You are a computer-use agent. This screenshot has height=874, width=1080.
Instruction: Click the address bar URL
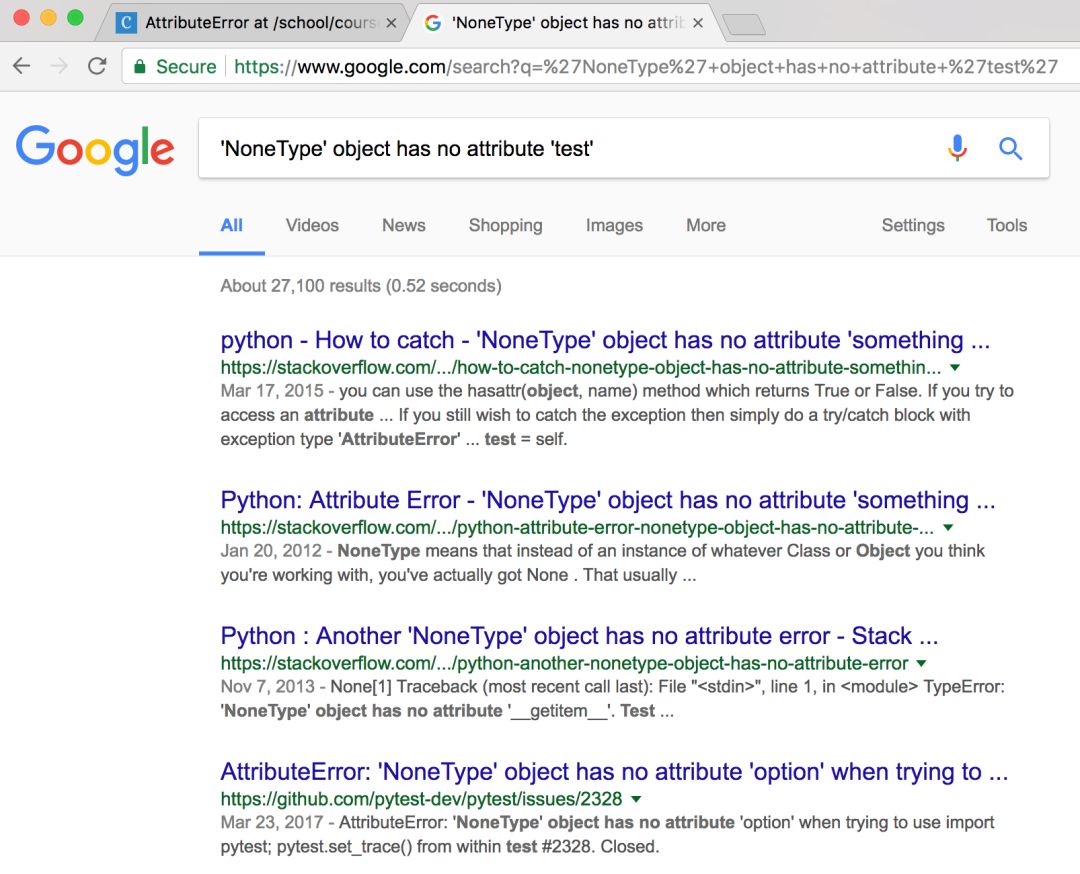645,66
